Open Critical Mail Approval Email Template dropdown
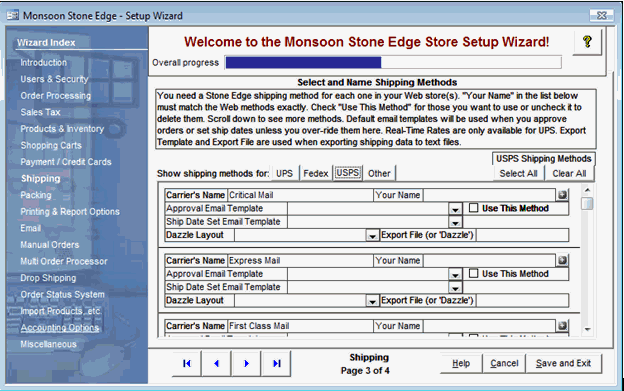Image resolution: width=624 pixels, height=391 pixels. click(x=455, y=209)
